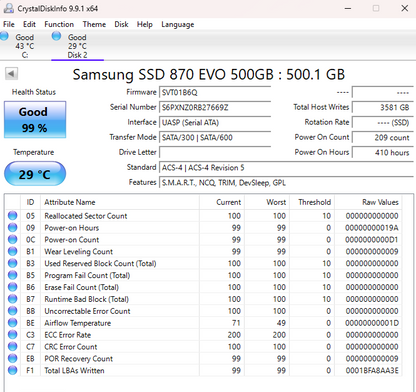Click the Serial Number field
Screen dimensions: 416x392
[215, 107]
